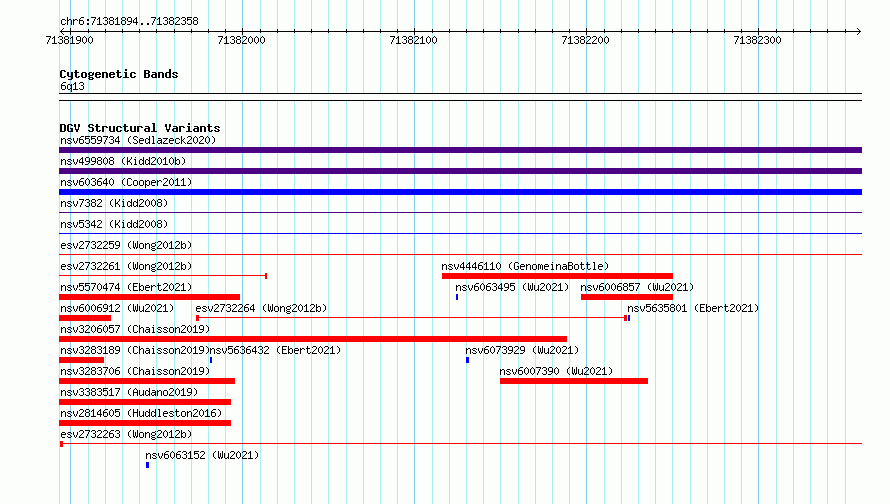Click the esv2732264 (Wong2012b) label
The height and width of the screenshot is (504, 890).
pyautogui.click(x=261, y=308)
